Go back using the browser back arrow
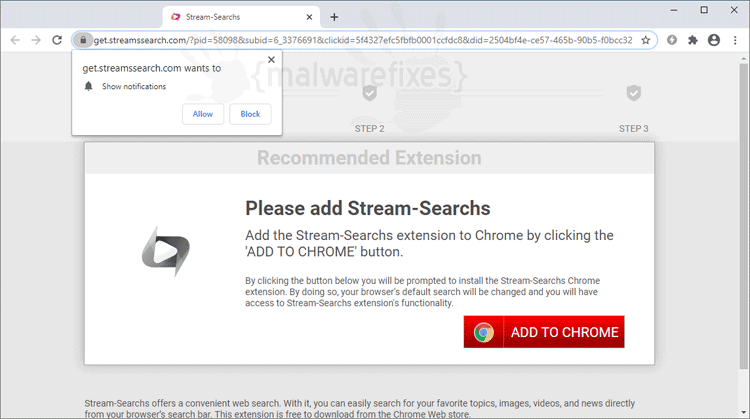 (15, 40)
